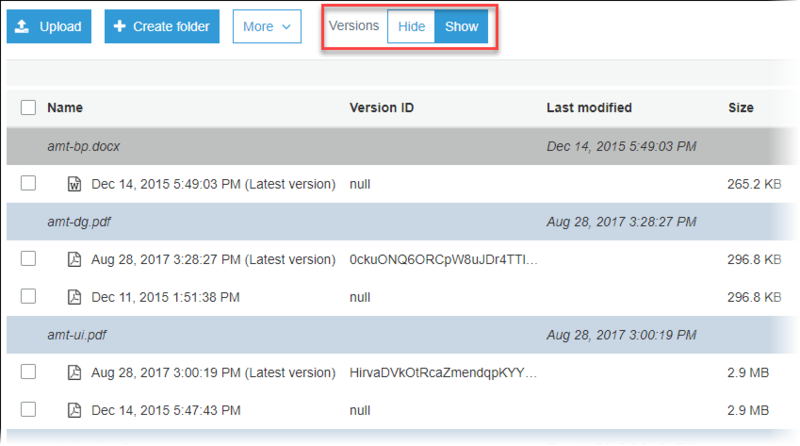Open the Dec 14, 2015 5:47:43 PM version
This screenshot has height=446, width=800.
click(166, 411)
